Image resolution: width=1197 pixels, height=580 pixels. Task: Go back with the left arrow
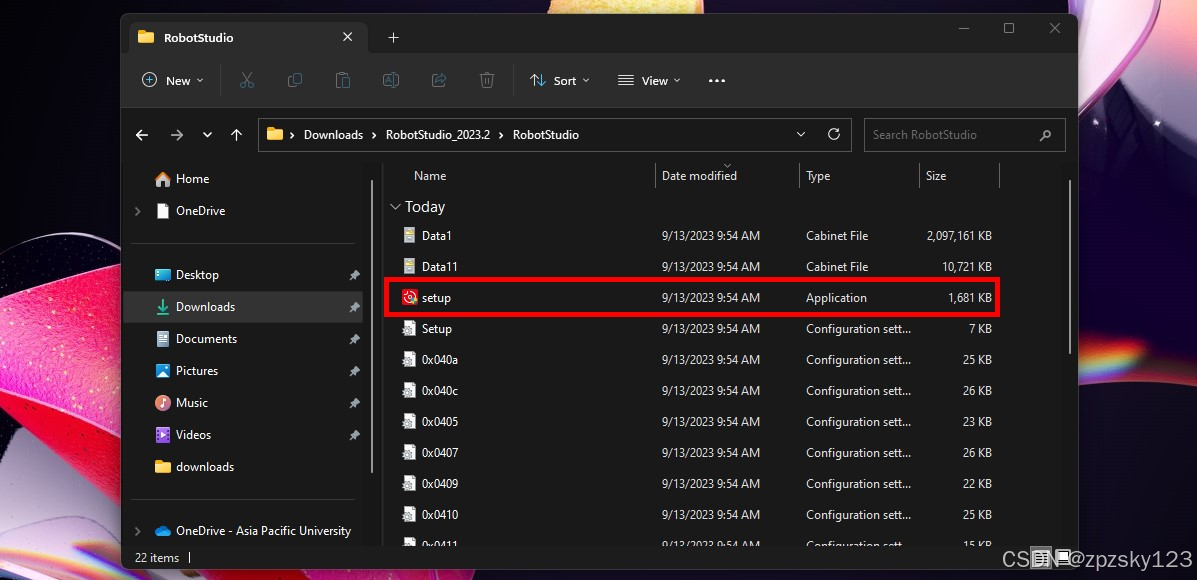click(142, 134)
